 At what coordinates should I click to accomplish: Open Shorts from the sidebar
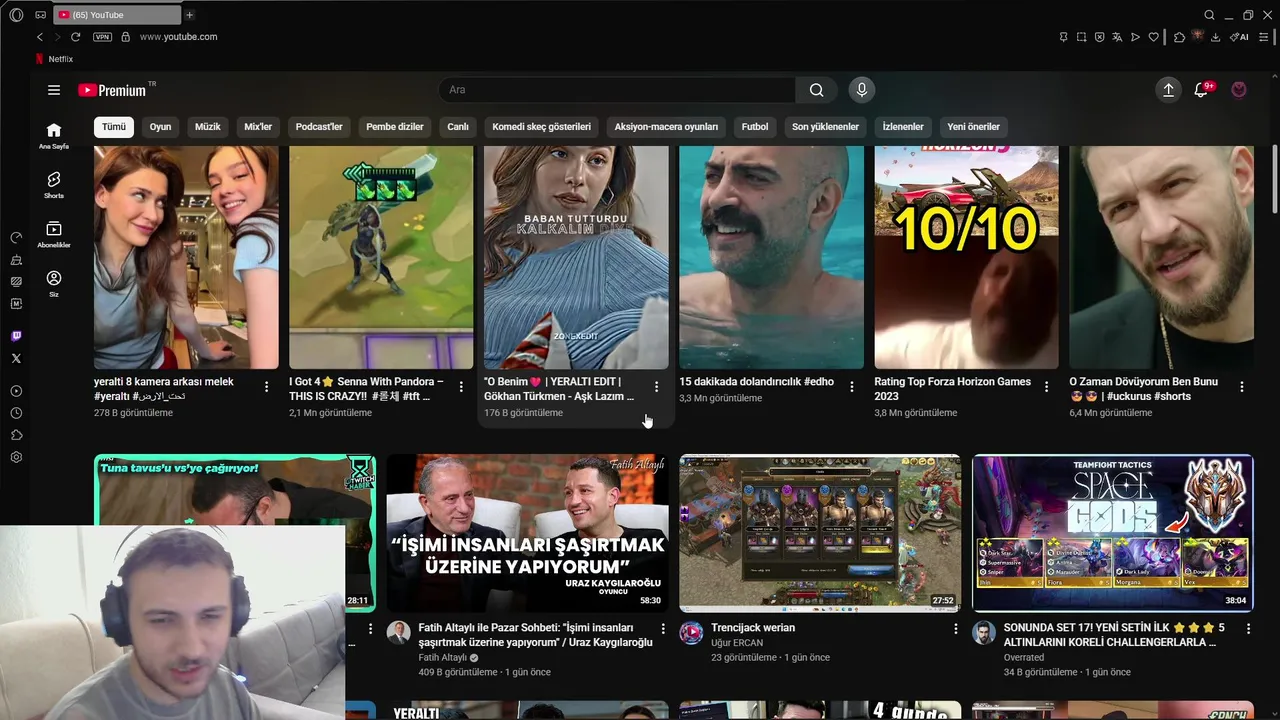coord(54,185)
